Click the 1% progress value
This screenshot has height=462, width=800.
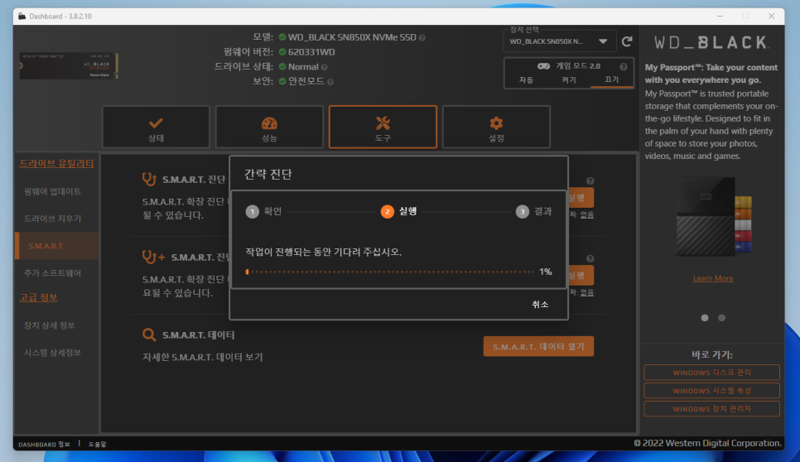pos(545,272)
